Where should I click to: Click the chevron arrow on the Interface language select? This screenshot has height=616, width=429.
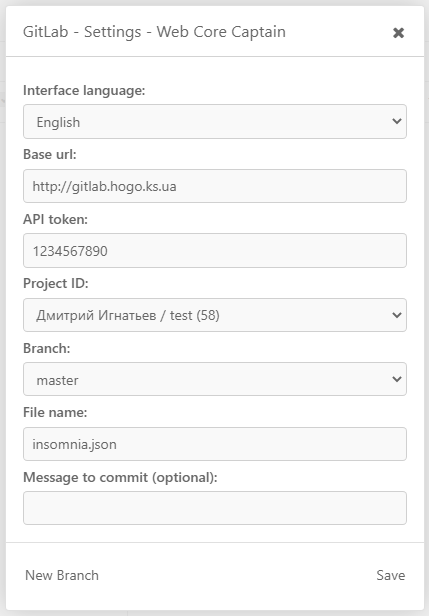[x=397, y=121]
